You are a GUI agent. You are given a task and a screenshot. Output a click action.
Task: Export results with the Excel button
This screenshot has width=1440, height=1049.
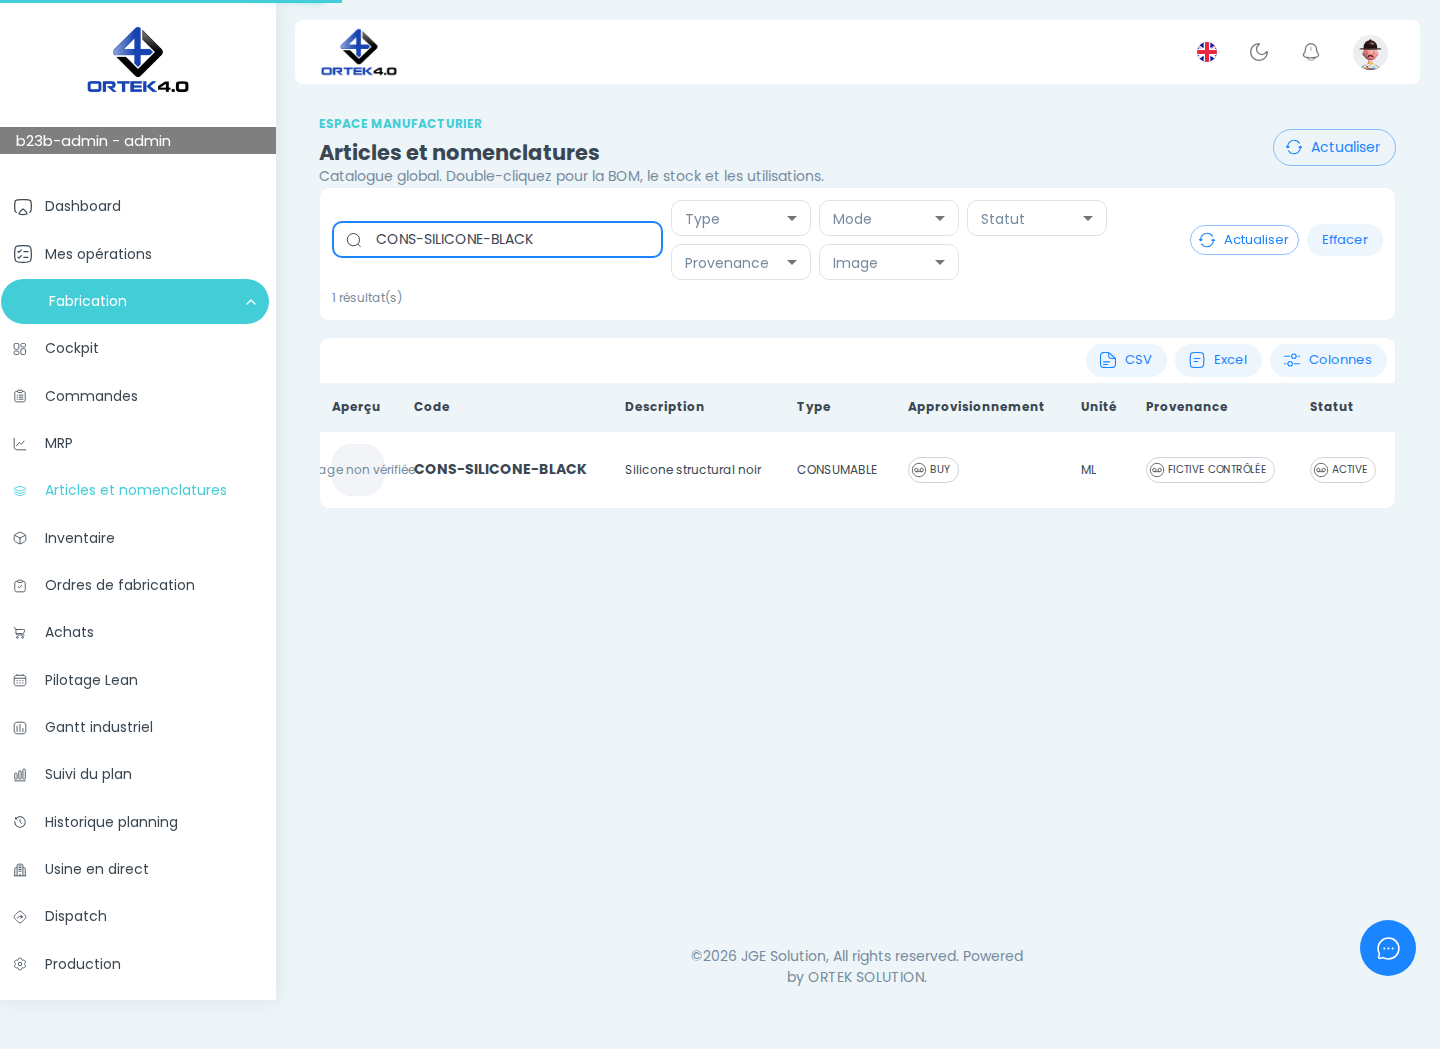[1218, 360]
